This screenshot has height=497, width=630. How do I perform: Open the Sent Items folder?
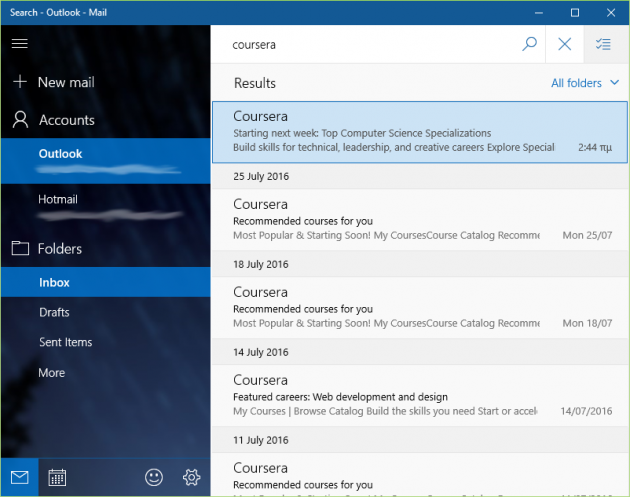[105, 342]
